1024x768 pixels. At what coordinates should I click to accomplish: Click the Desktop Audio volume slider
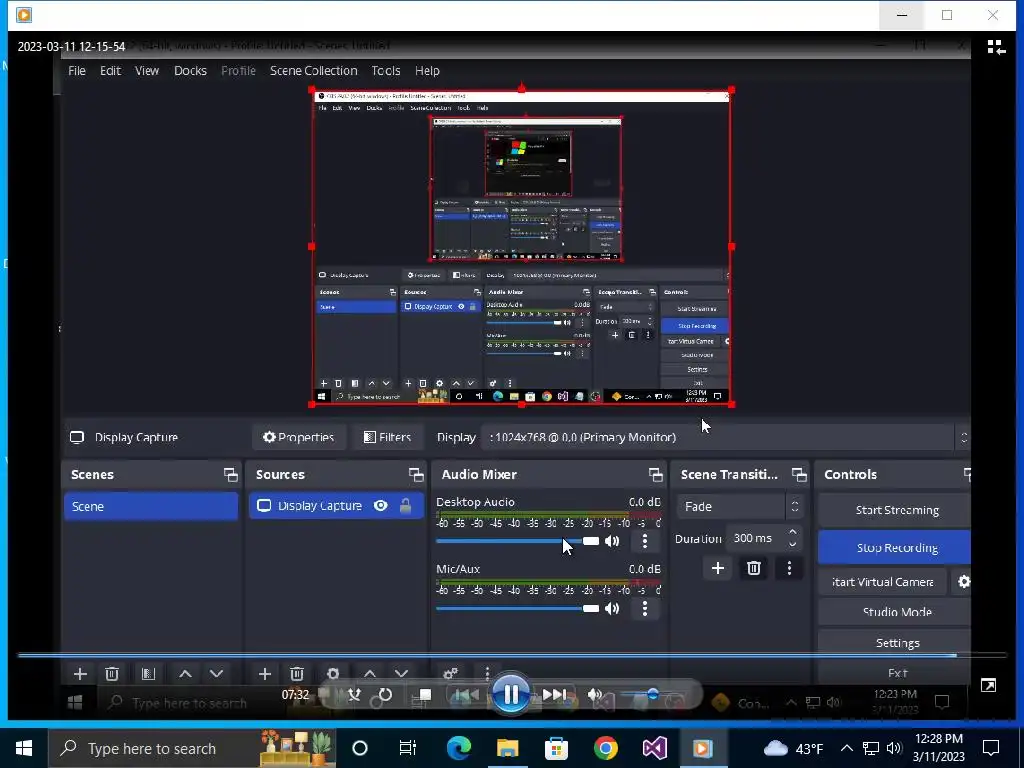pos(517,541)
